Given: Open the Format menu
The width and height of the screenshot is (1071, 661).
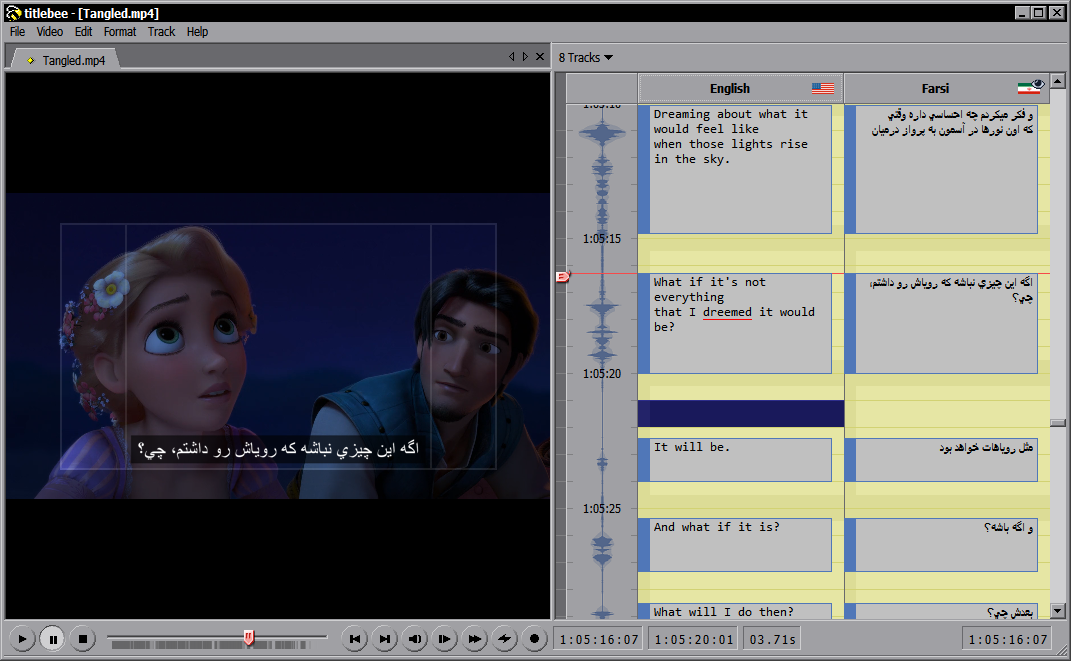Looking at the screenshot, I should coord(120,31).
